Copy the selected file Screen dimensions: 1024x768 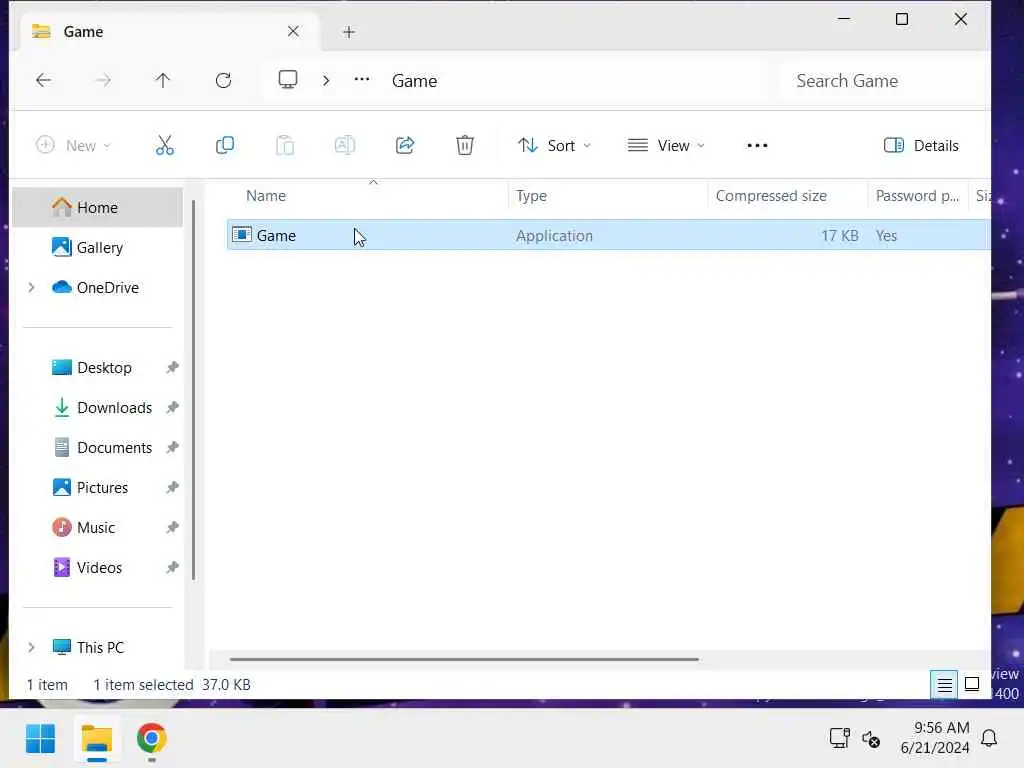tap(225, 145)
